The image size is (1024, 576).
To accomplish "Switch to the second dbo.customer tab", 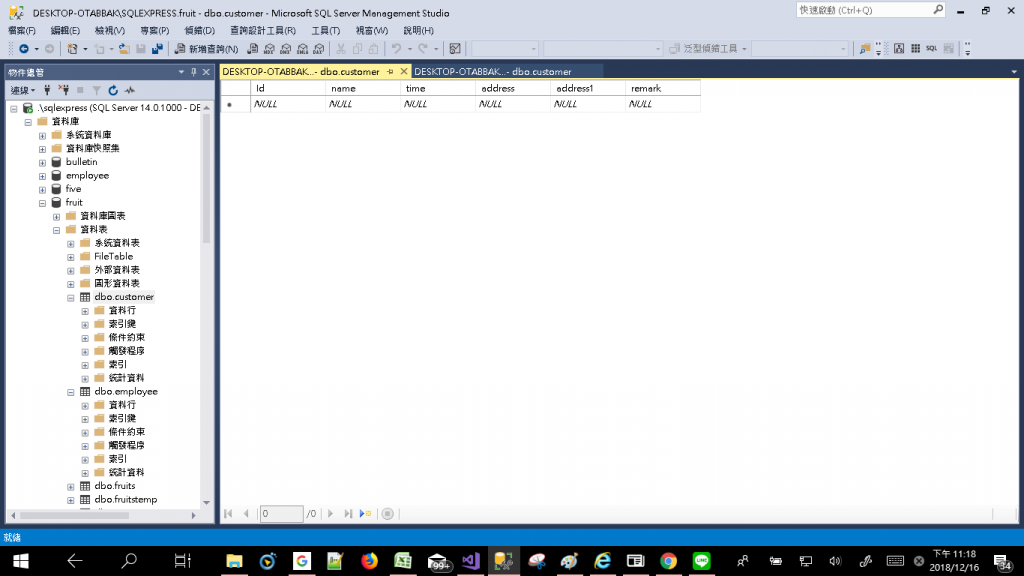I will [x=492, y=72].
